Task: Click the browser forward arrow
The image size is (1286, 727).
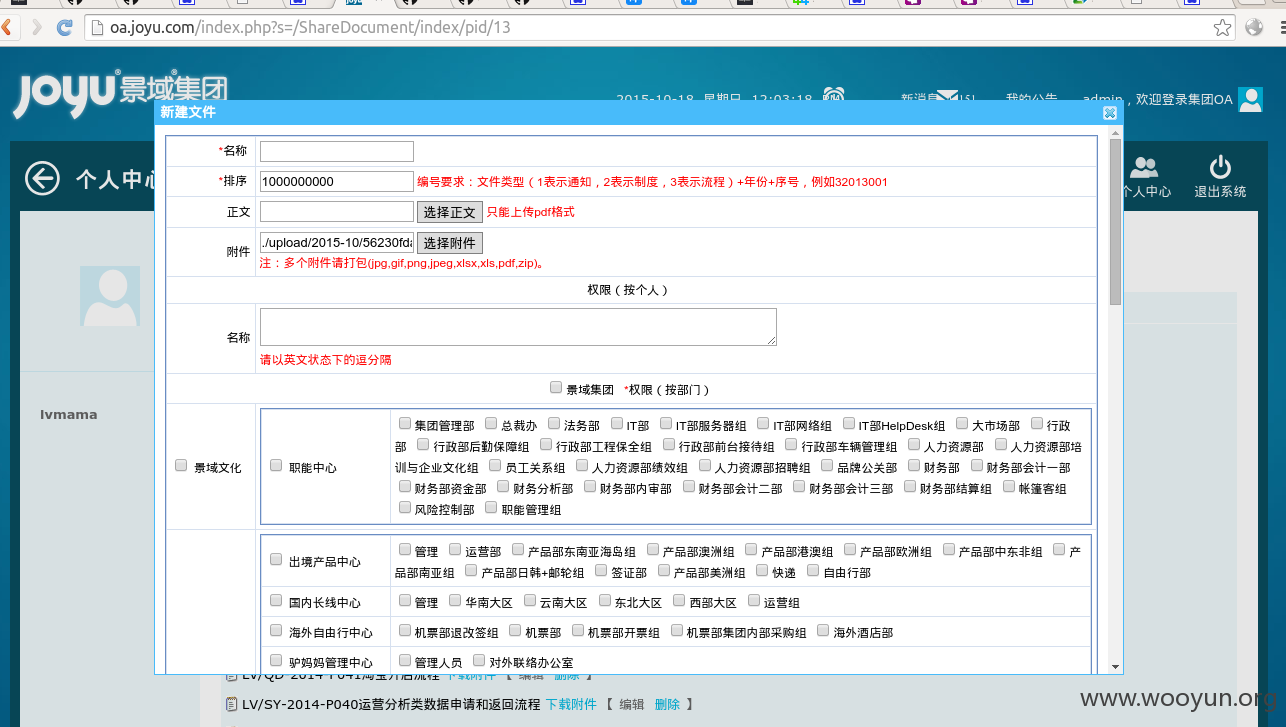Action: tap(38, 27)
